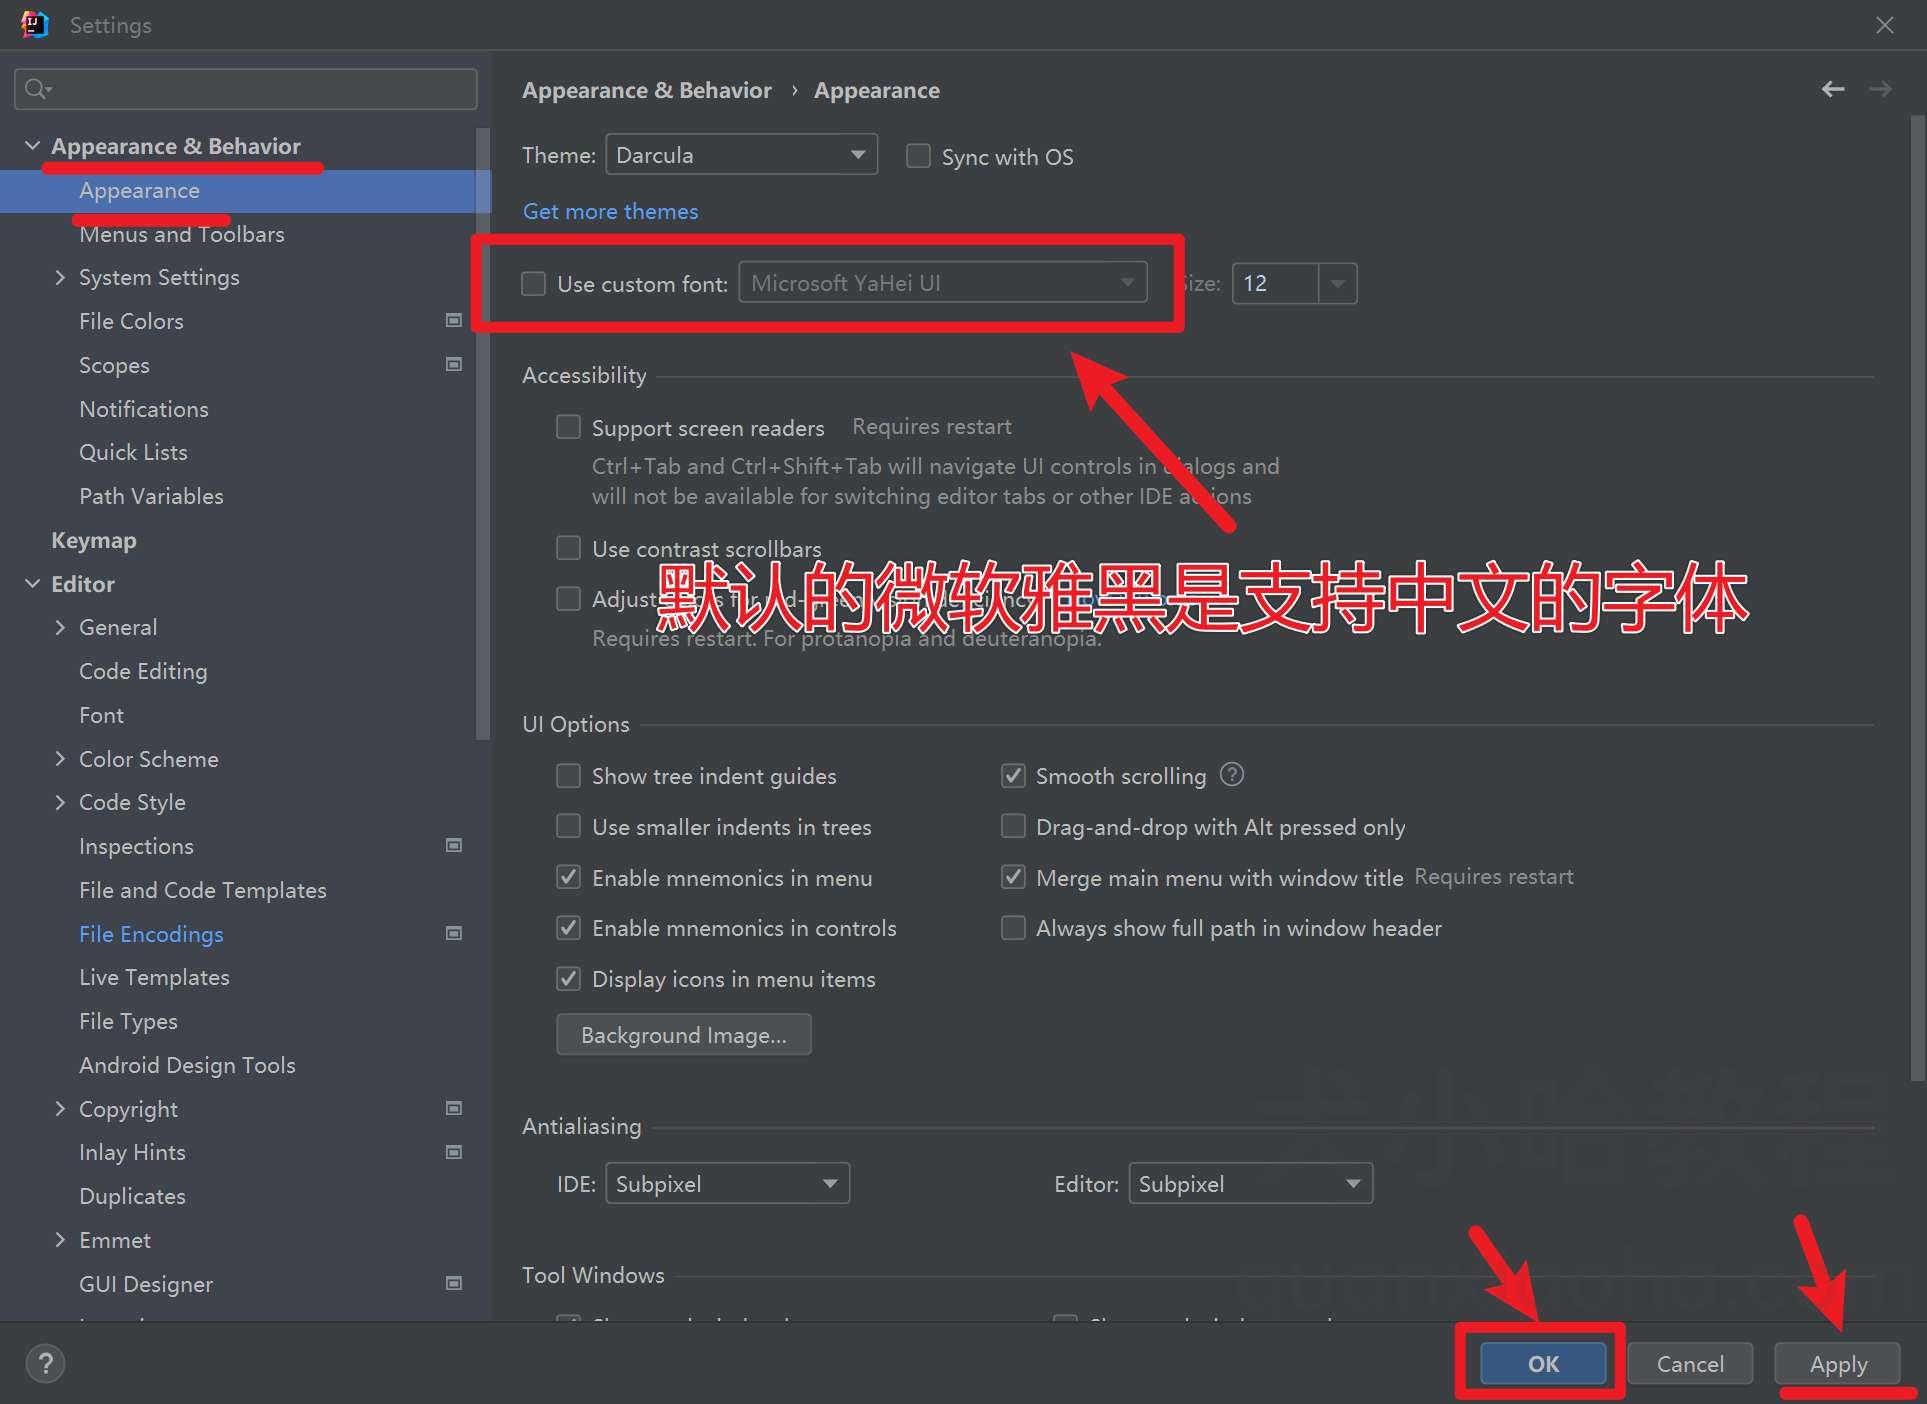Click the Scopes icon in sidebar

pyautogui.click(x=455, y=364)
